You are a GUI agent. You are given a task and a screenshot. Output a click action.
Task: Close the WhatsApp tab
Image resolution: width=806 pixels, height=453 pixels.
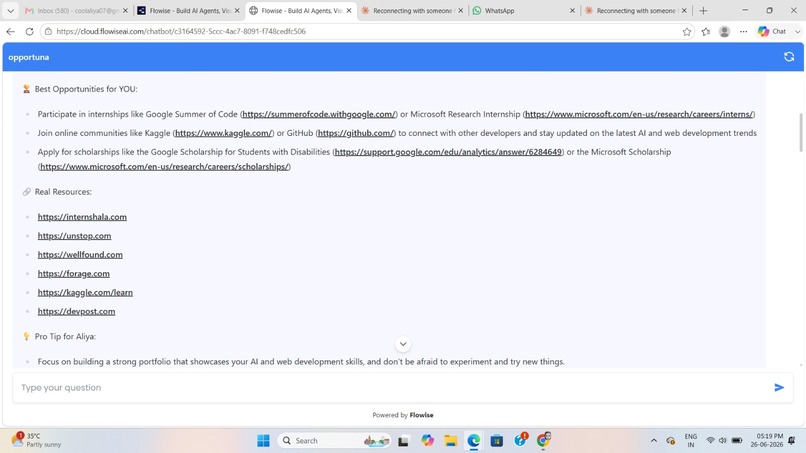click(x=572, y=10)
